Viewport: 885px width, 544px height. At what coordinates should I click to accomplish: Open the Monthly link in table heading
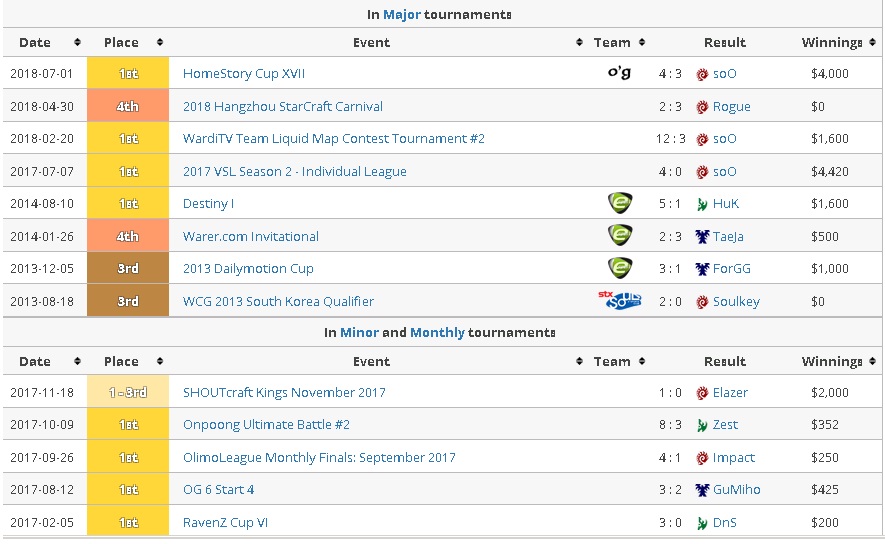[437, 333]
